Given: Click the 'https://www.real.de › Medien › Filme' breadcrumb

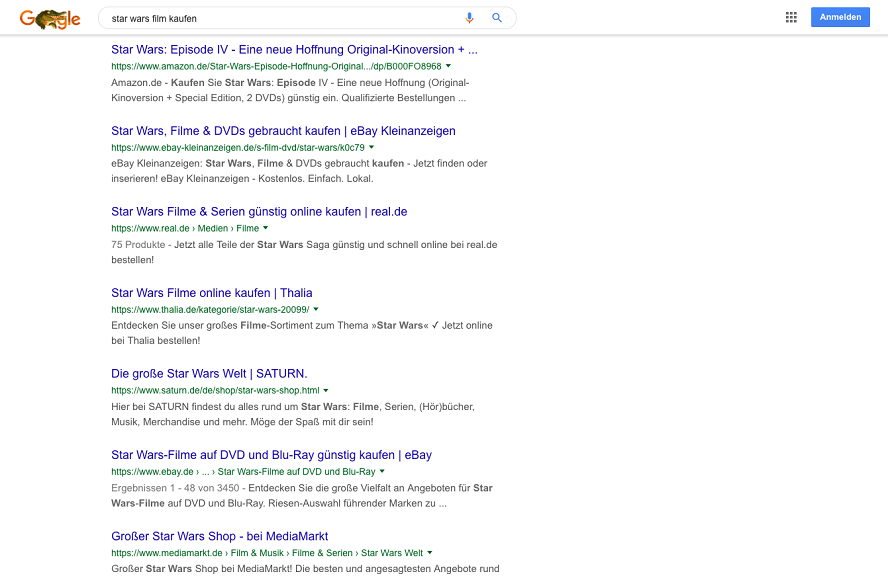Looking at the screenshot, I should [185, 228].
